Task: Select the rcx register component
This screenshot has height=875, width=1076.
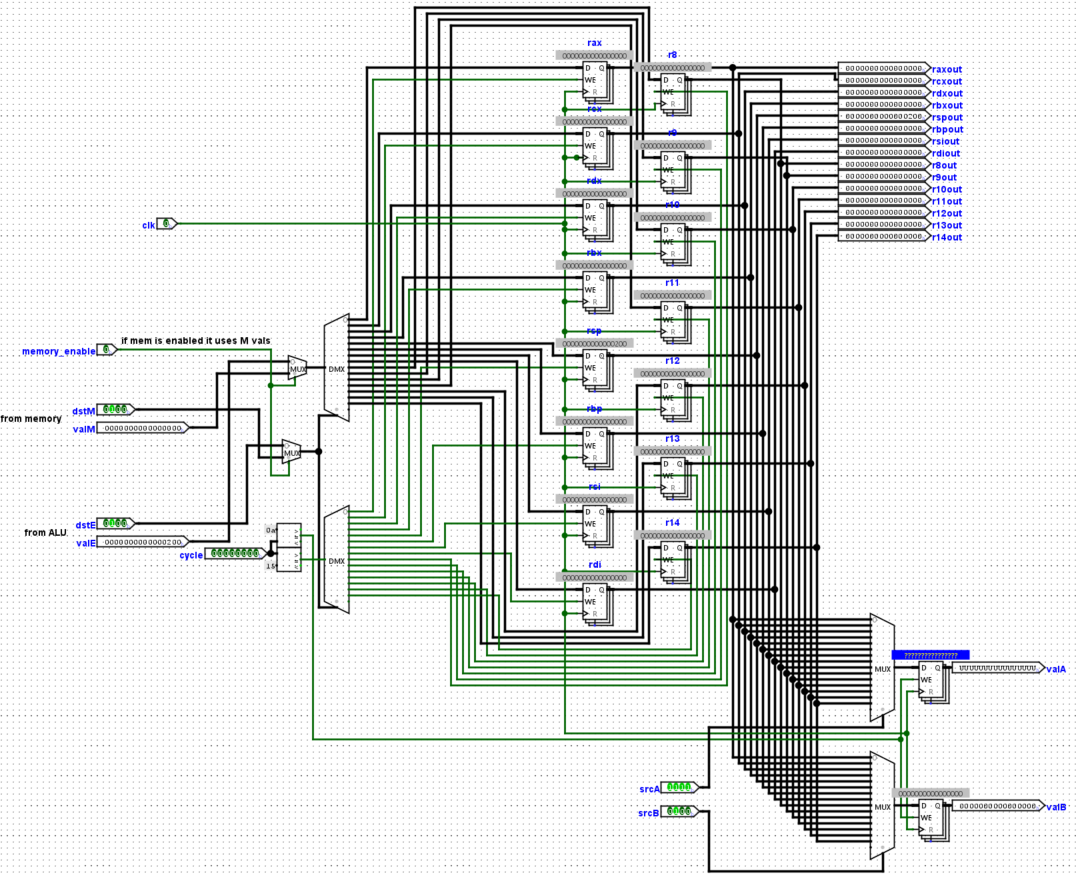Action: point(596,148)
